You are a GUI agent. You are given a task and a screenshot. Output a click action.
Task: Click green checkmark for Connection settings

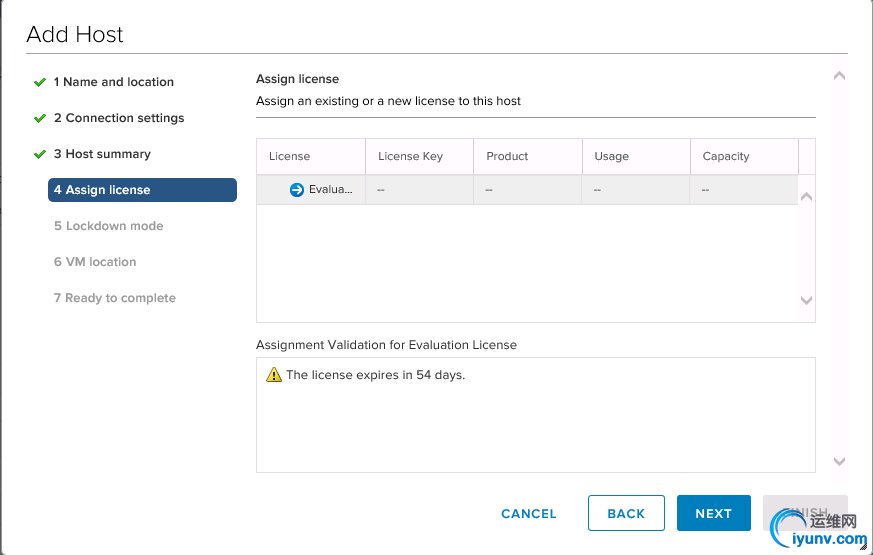pyautogui.click(x=40, y=118)
